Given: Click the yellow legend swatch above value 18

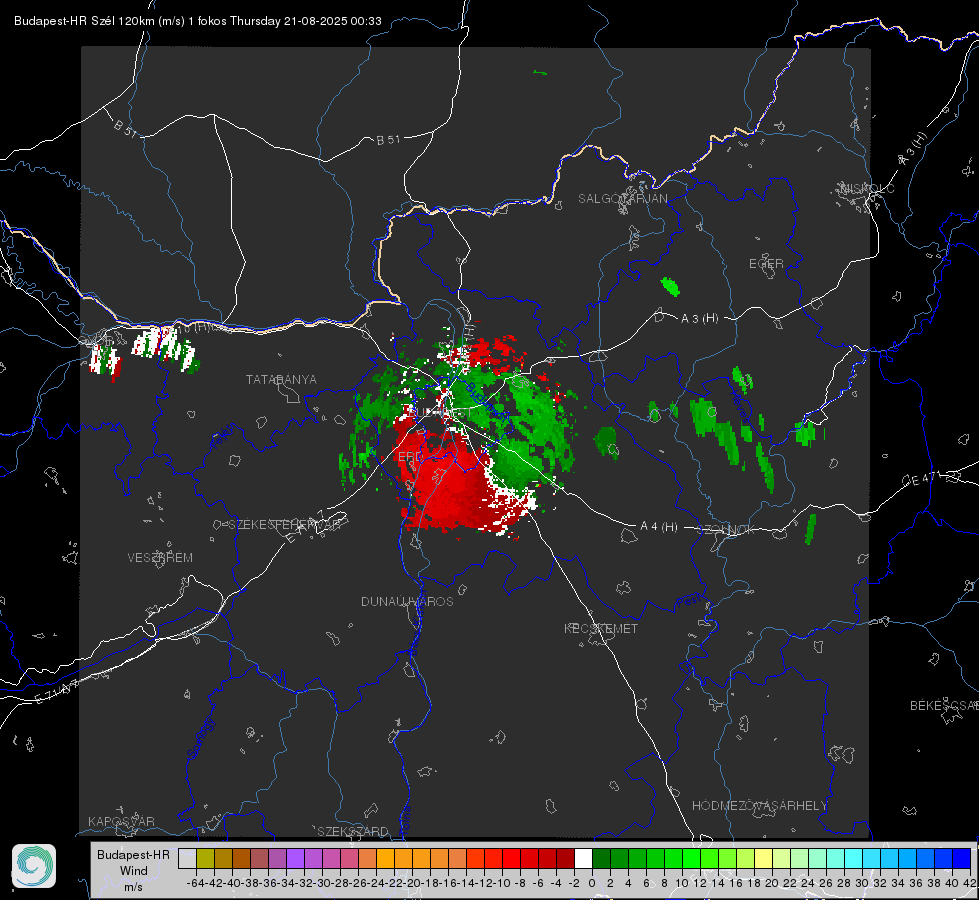Looking at the screenshot, I should click(764, 858).
